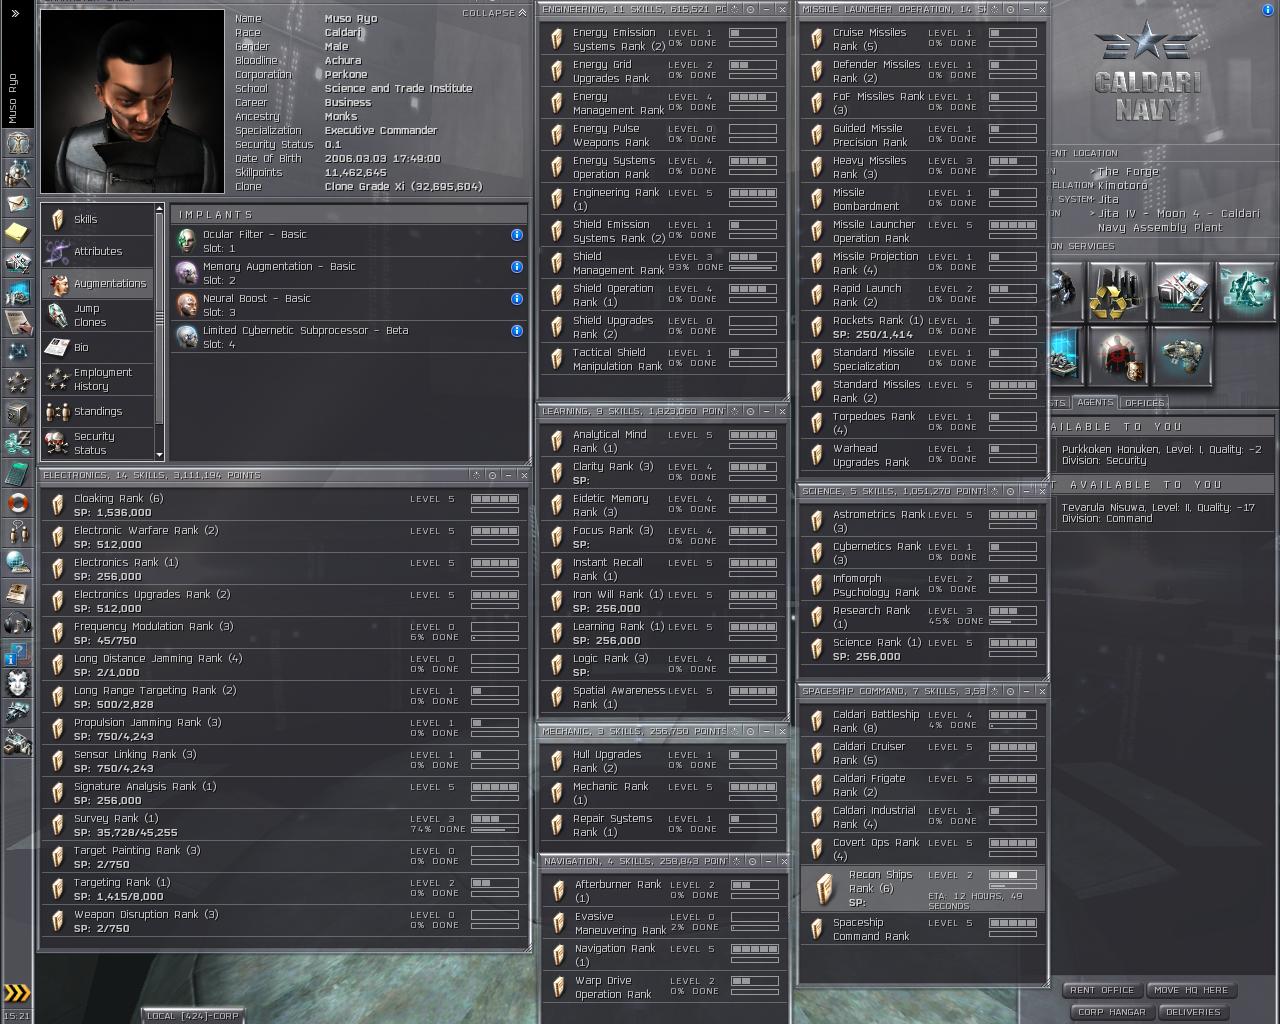Viewport: 1280px width, 1024px height.
Task: Open the teal humanoid station service icon
Action: click(x=1245, y=291)
